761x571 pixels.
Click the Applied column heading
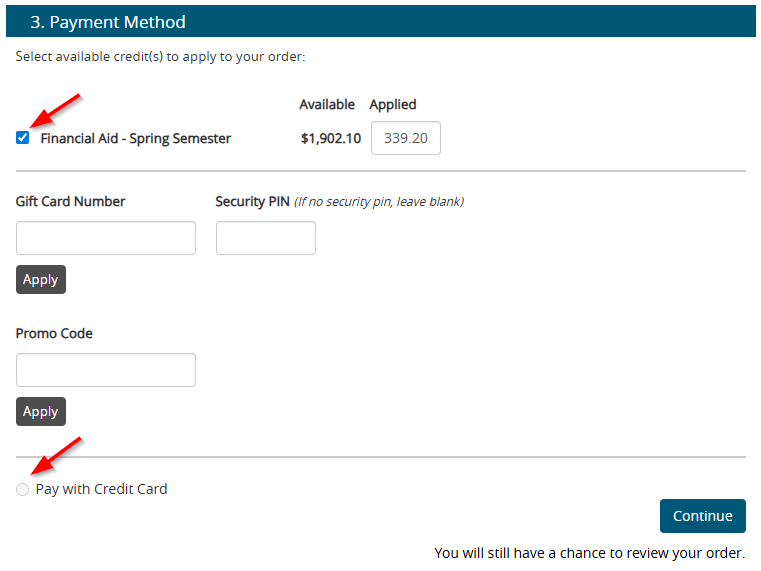[393, 104]
